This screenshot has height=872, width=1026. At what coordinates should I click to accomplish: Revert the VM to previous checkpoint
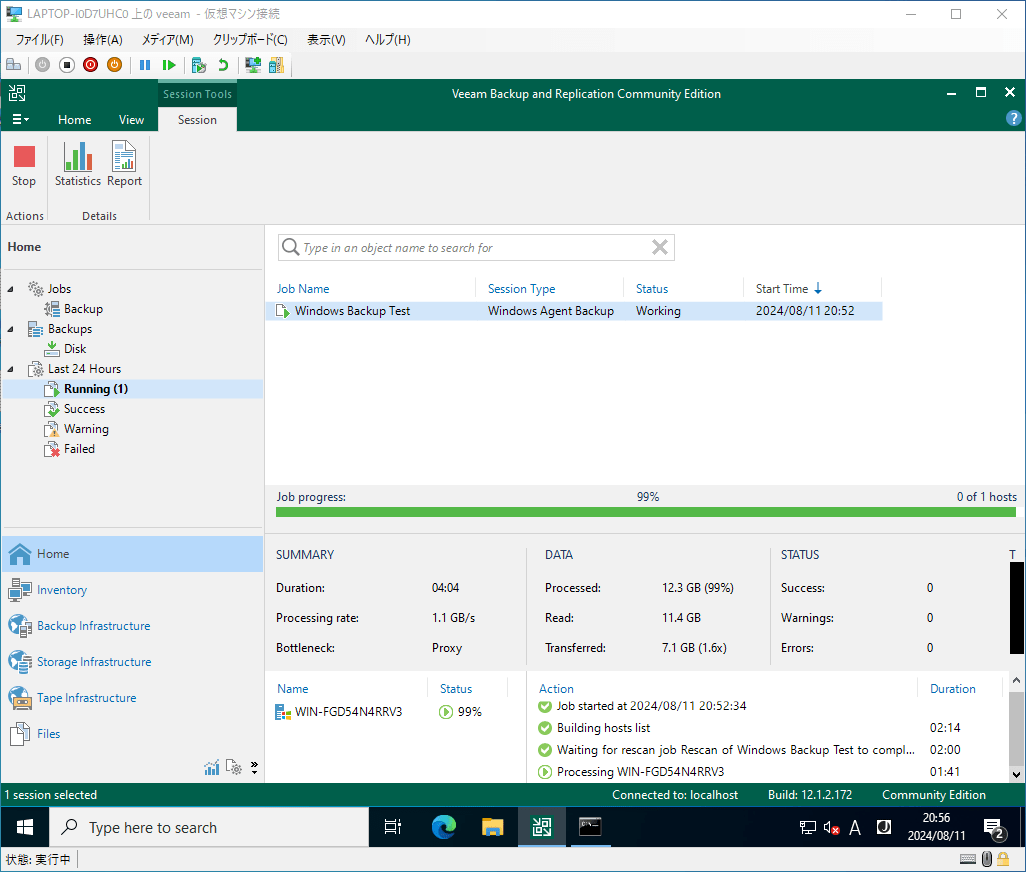223,65
